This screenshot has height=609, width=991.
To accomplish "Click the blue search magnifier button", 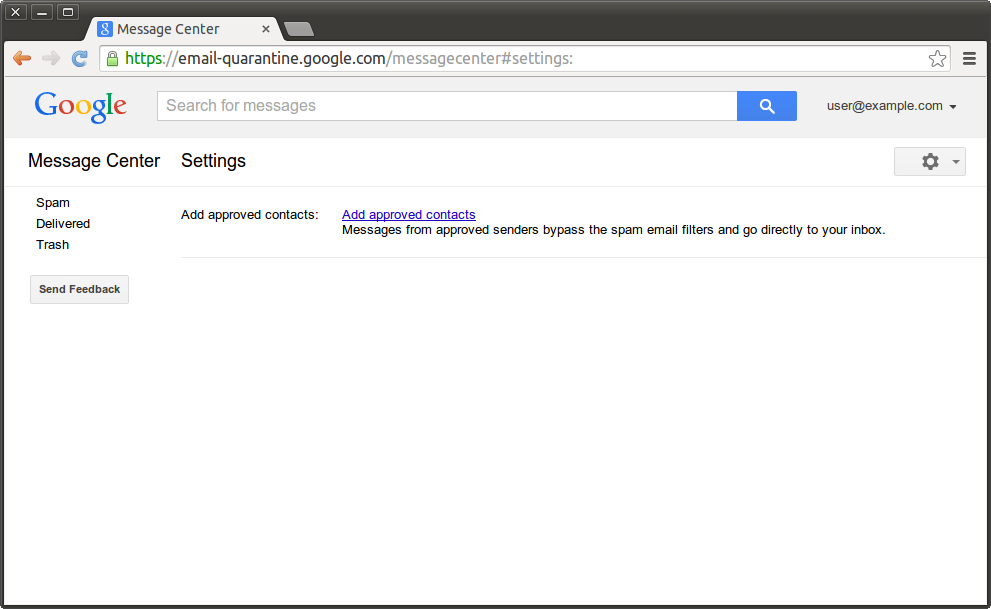I will pos(767,106).
